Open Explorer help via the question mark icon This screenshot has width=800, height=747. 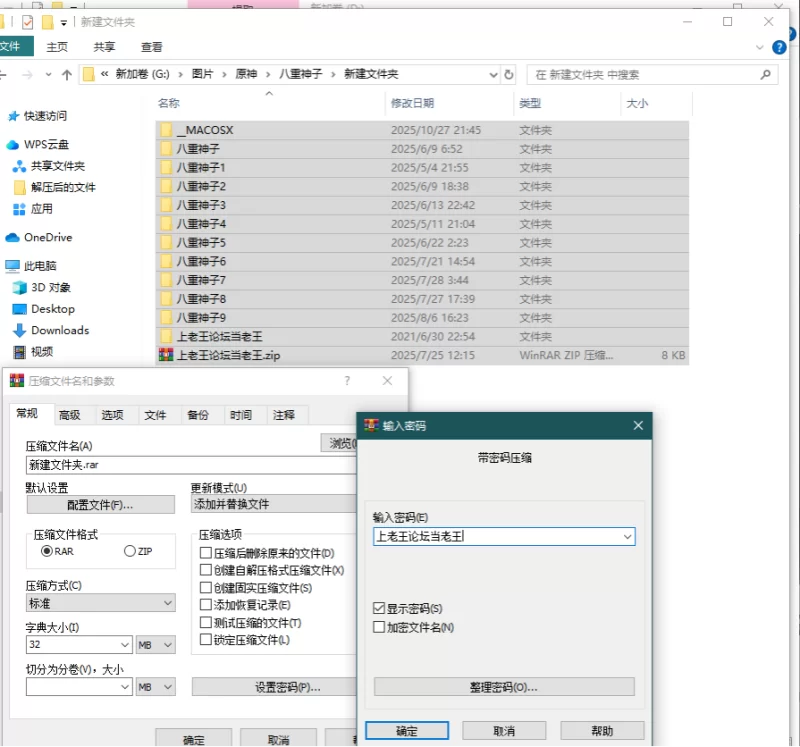coord(778,47)
